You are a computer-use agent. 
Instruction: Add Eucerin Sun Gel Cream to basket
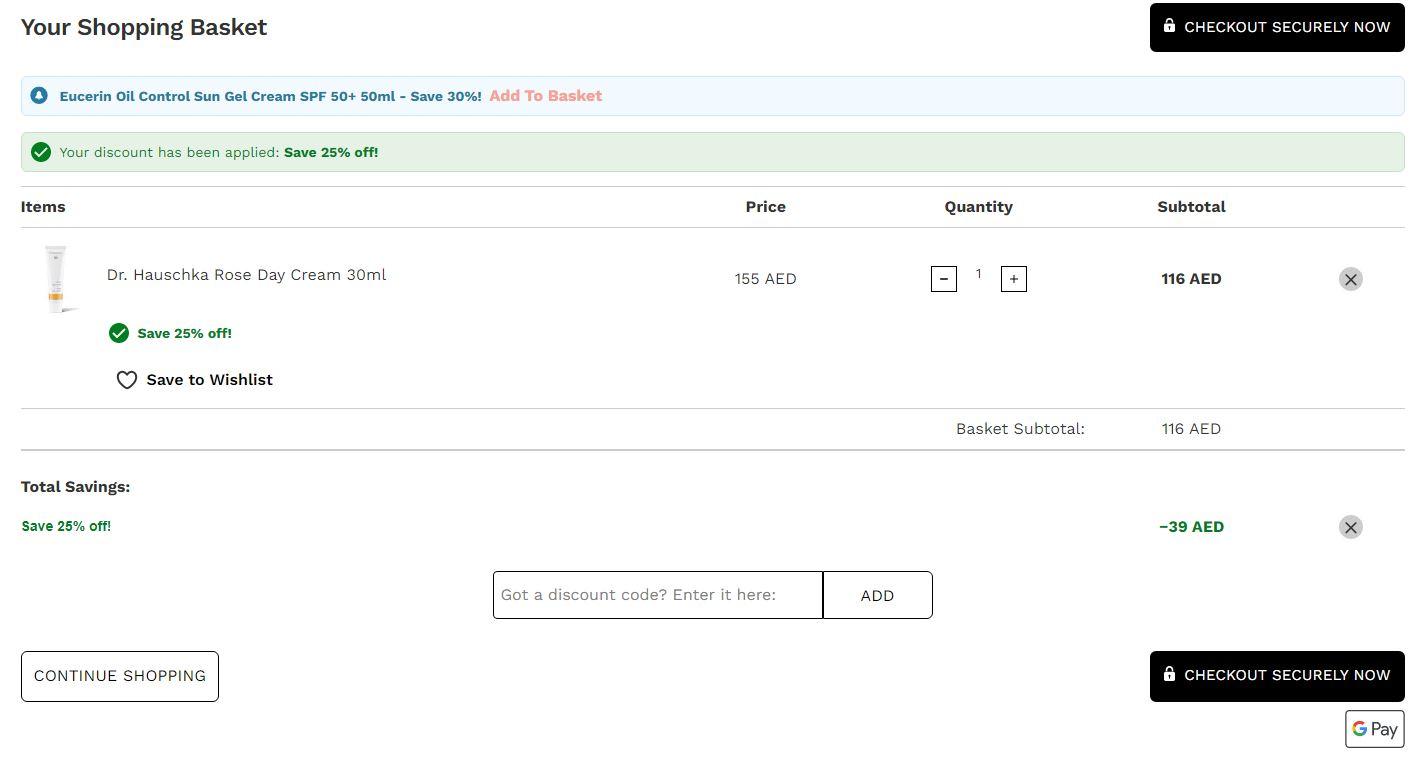click(545, 96)
